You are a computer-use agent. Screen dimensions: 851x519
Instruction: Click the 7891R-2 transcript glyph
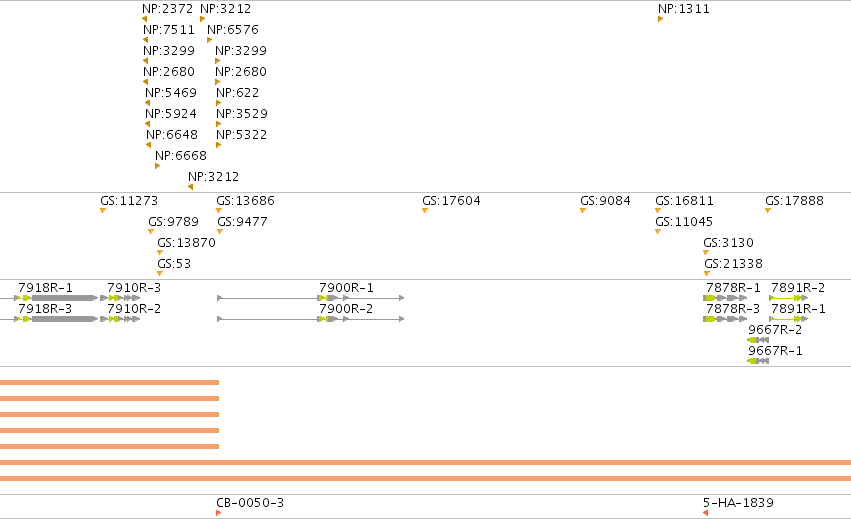(789, 298)
